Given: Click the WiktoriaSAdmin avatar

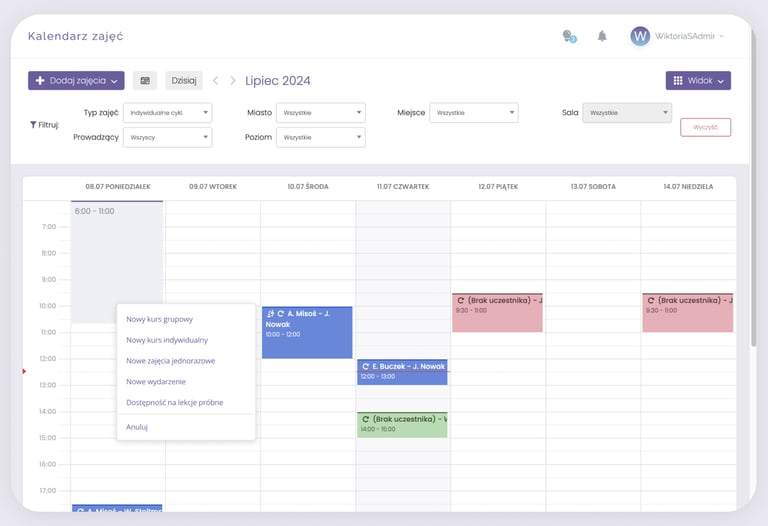Looking at the screenshot, I should pos(640,36).
